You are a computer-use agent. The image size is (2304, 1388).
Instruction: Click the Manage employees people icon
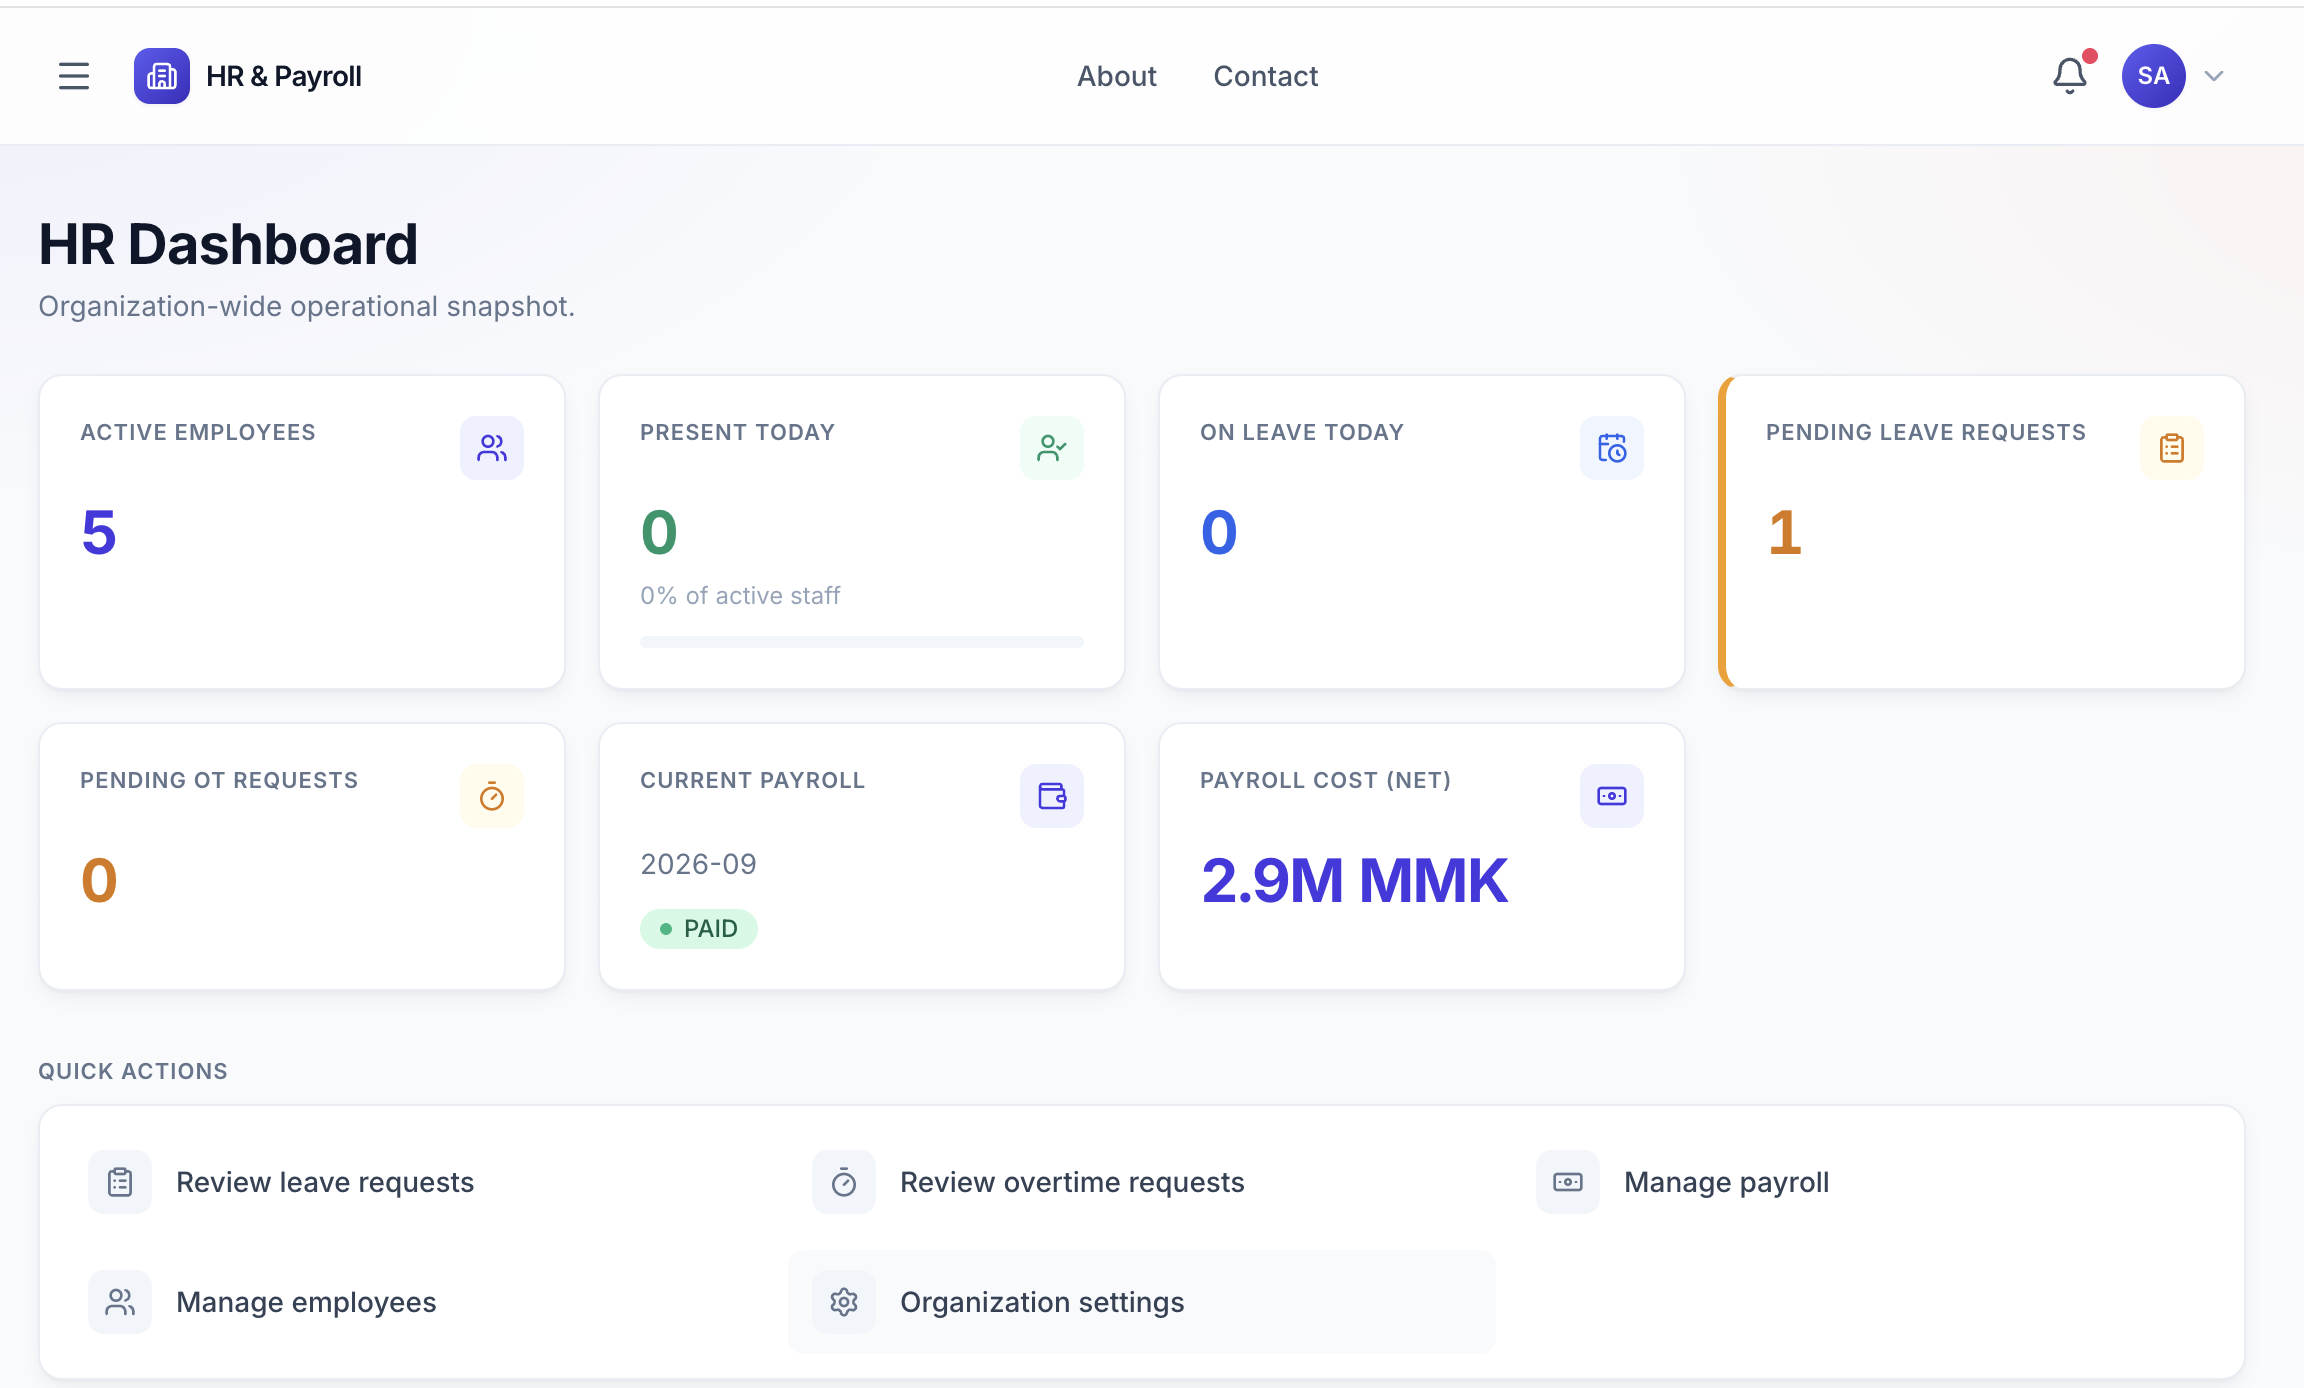(x=120, y=1302)
